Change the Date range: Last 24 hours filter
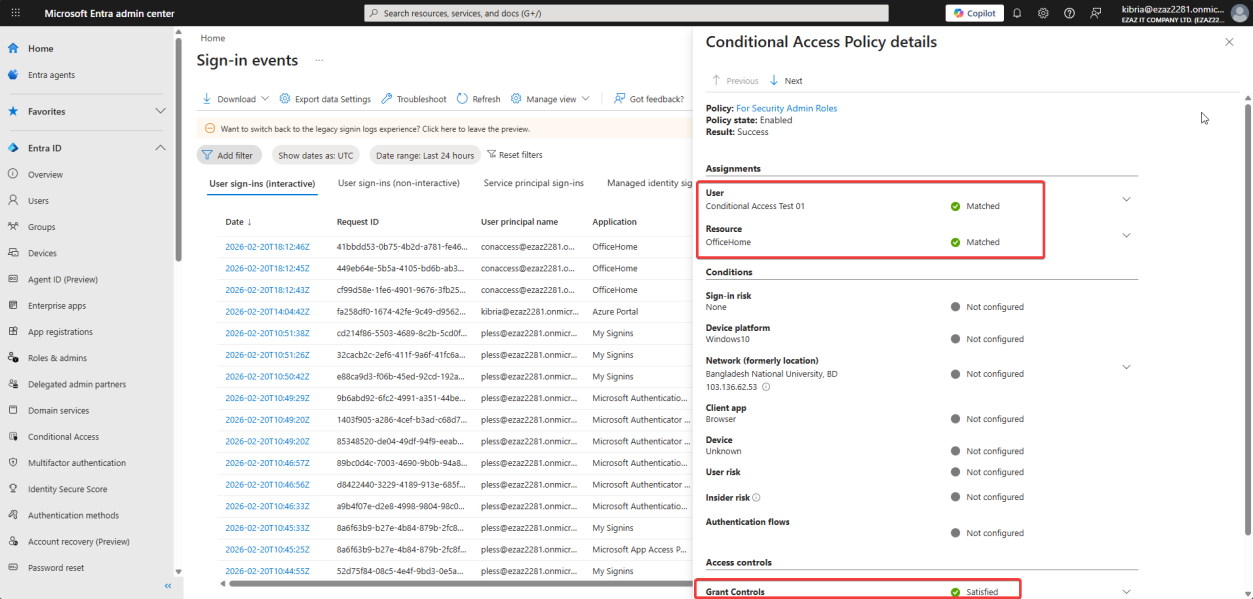 (424, 155)
